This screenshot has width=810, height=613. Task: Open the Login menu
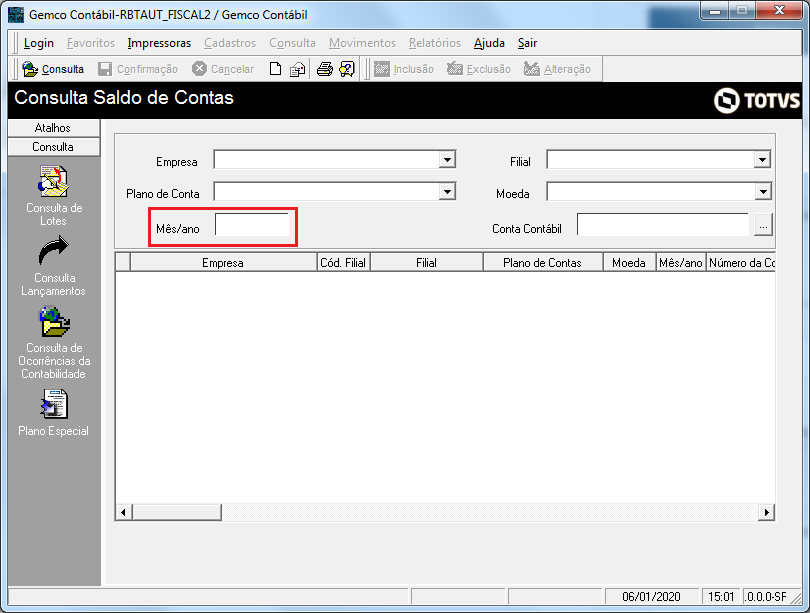pos(39,43)
